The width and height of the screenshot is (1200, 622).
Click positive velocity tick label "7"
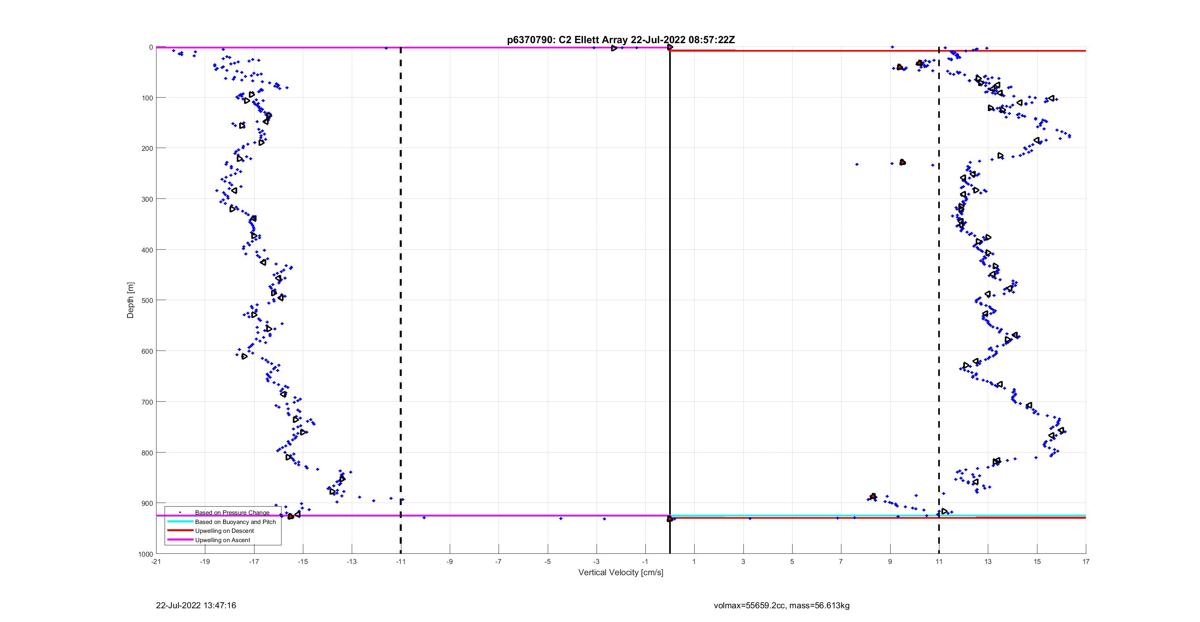[842, 562]
